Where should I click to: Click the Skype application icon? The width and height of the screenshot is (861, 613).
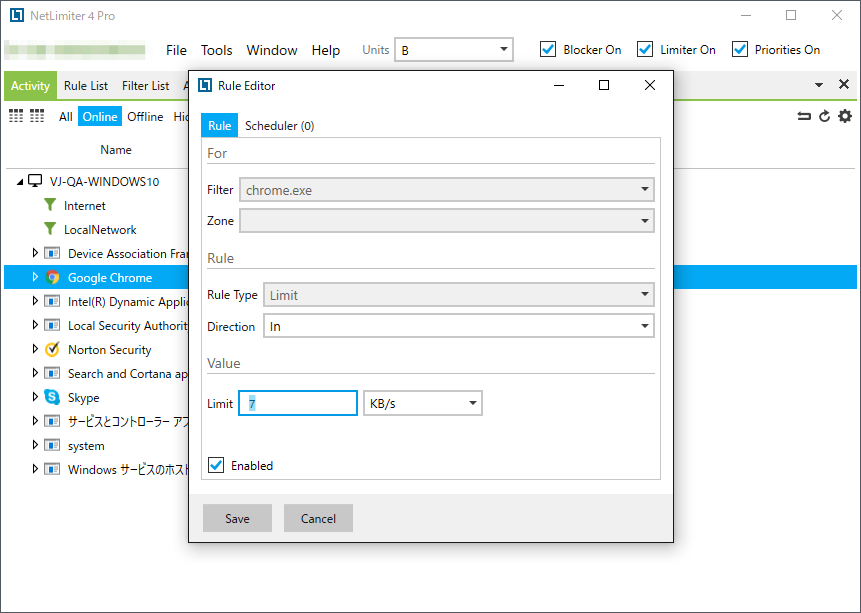pyautogui.click(x=51, y=397)
